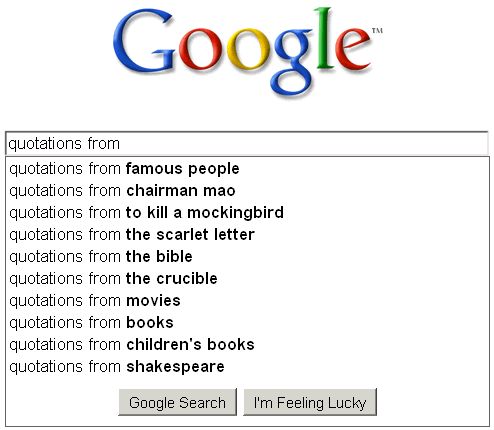This screenshot has width=494, height=430.
Task: Click the search box containing "quotations from"
Action: click(247, 144)
